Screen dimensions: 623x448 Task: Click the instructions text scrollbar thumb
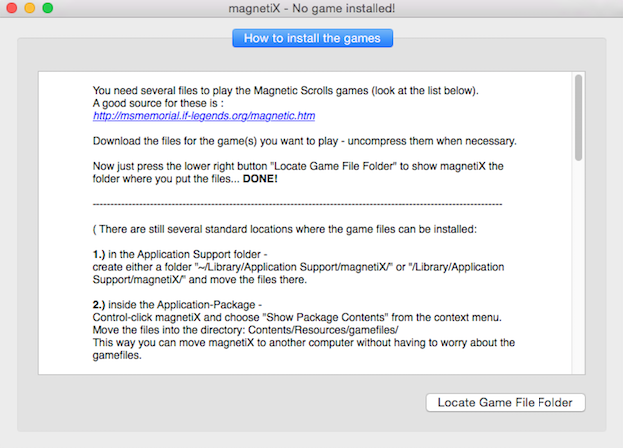(x=578, y=118)
